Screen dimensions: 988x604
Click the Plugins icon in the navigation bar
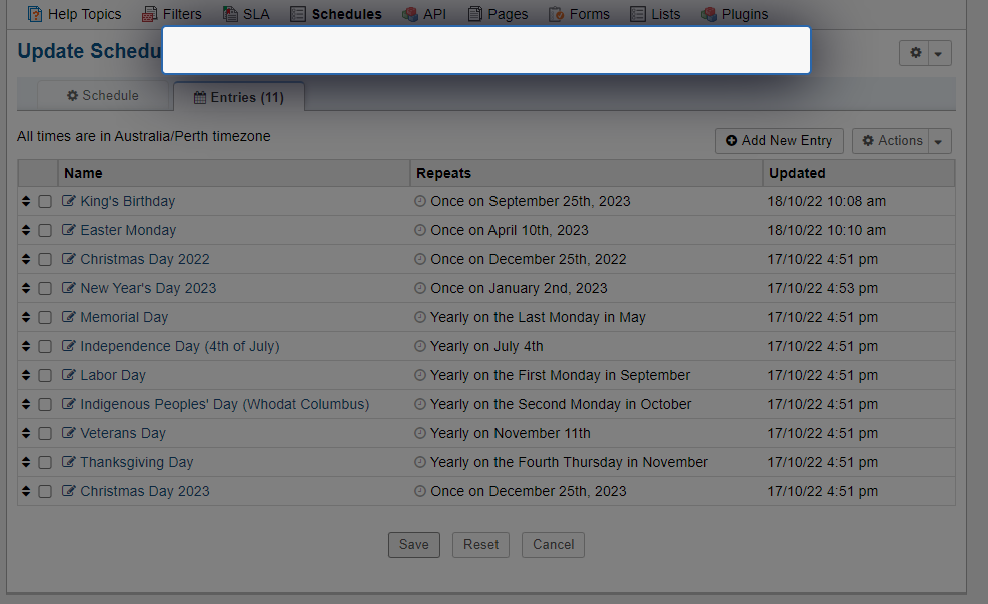click(x=709, y=14)
